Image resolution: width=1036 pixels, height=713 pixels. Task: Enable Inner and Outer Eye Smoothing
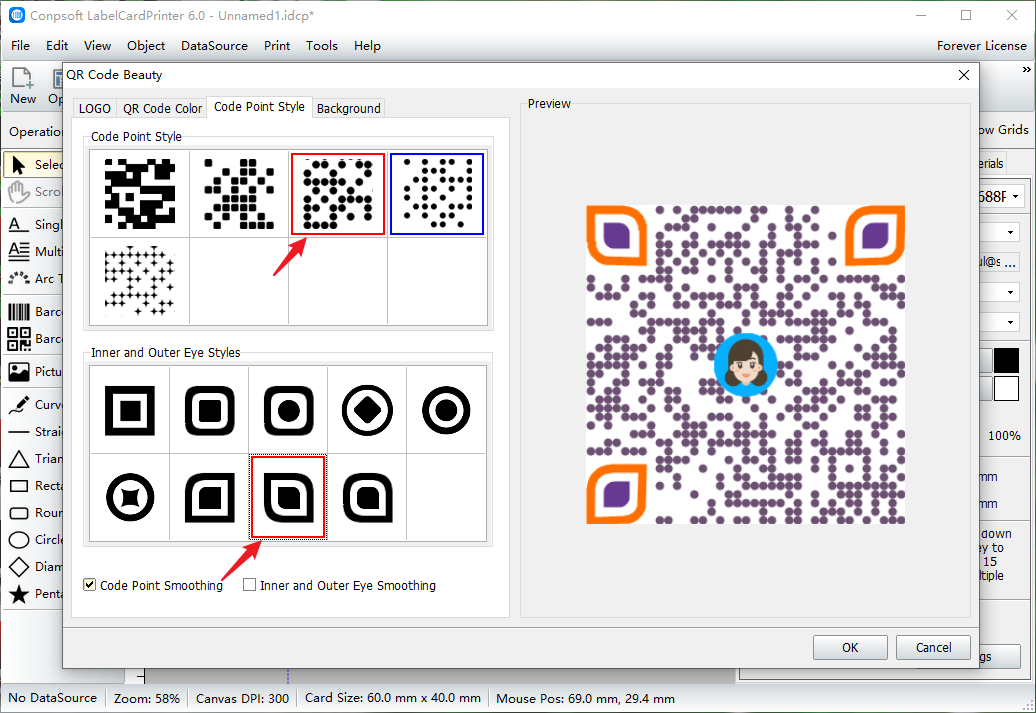(x=249, y=585)
